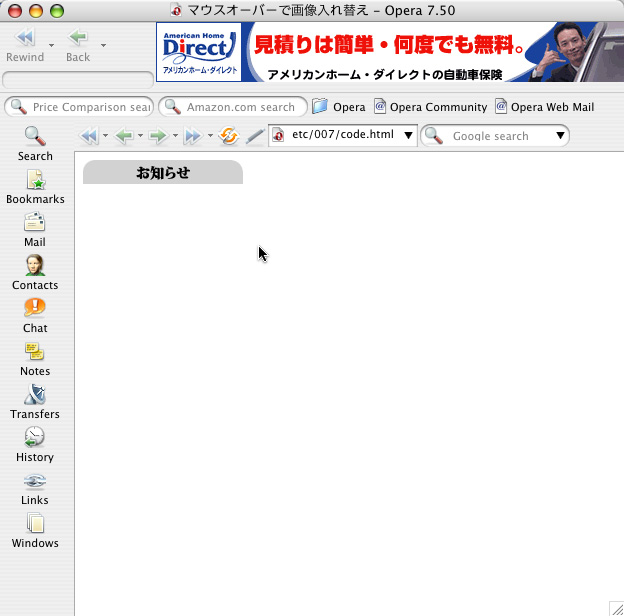
Task: Open the Notes panel
Action: coord(35,359)
